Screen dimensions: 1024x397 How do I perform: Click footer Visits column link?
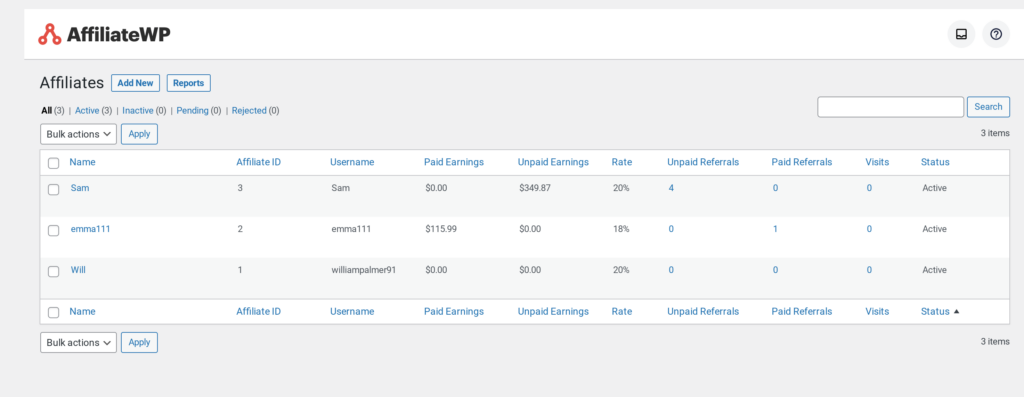point(877,311)
